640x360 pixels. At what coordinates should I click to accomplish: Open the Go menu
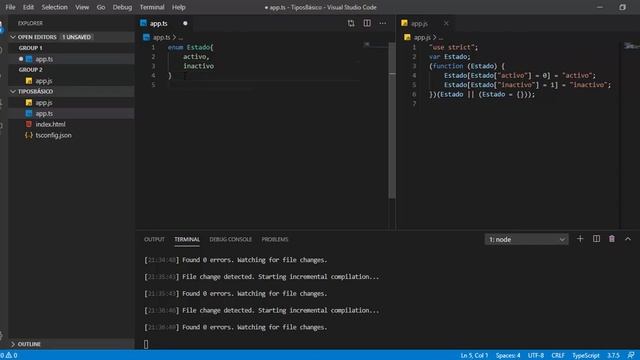[x=101, y=7]
